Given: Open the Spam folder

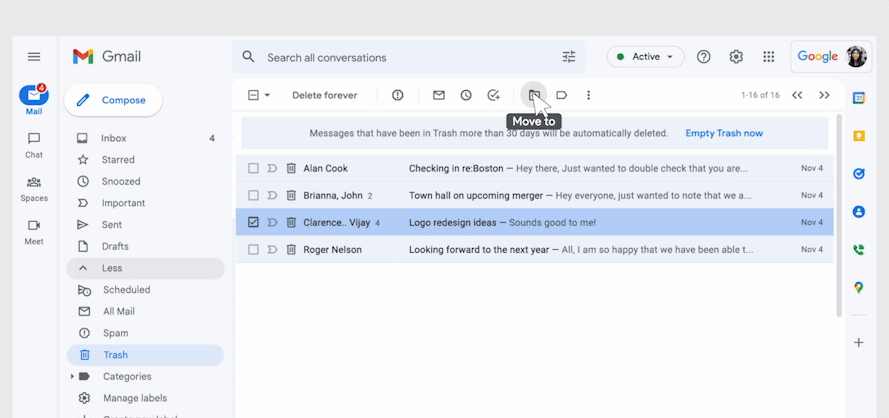Looking at the screenshot, I should [x=115, y=333].
